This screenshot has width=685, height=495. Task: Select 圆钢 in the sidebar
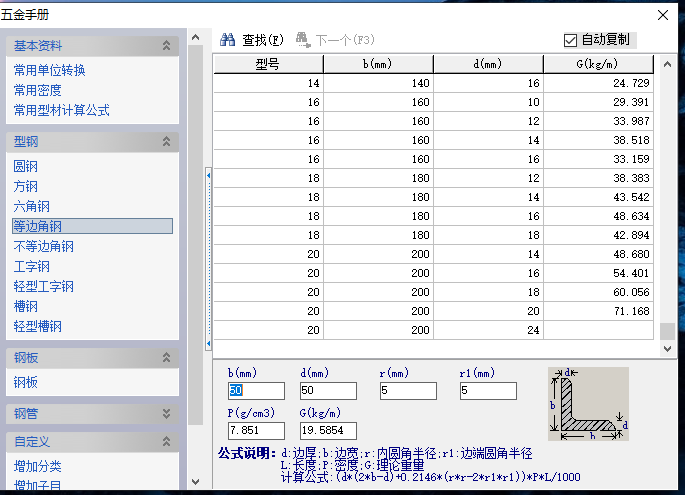[x=25, y=166]
